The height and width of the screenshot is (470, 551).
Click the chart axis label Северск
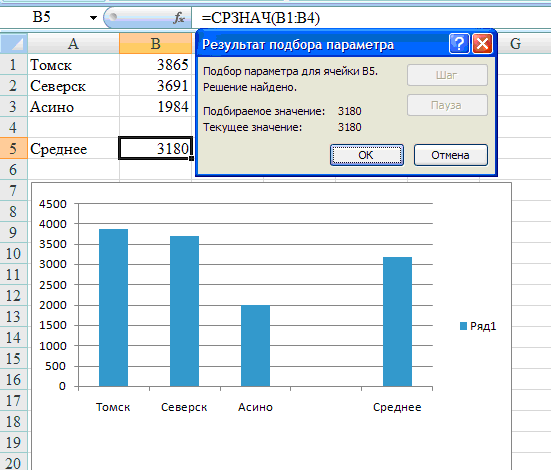[184, 407]
